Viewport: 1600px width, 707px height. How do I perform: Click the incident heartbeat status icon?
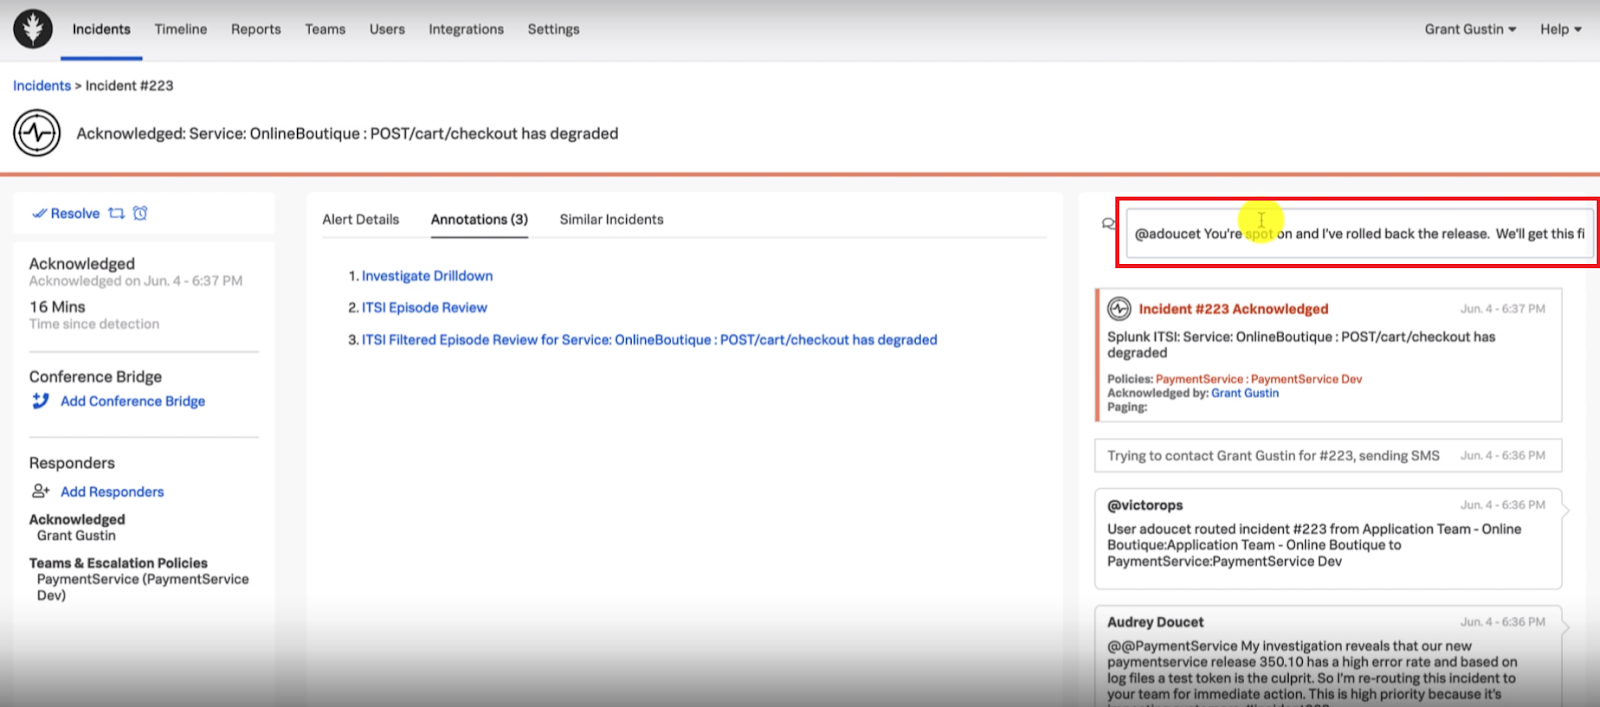click(x=37, y=133)
